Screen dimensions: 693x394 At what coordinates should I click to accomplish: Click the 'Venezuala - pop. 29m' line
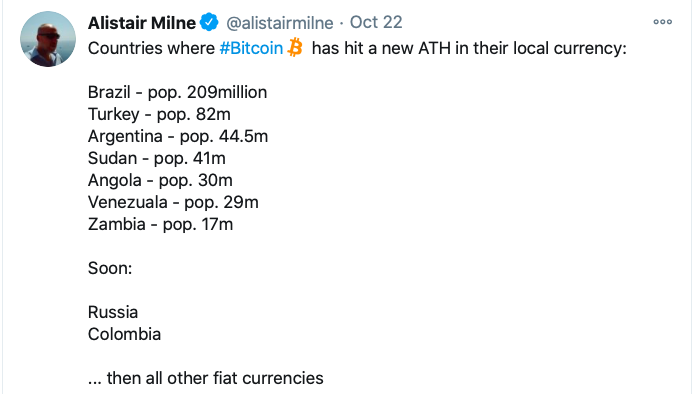[173, 203]
